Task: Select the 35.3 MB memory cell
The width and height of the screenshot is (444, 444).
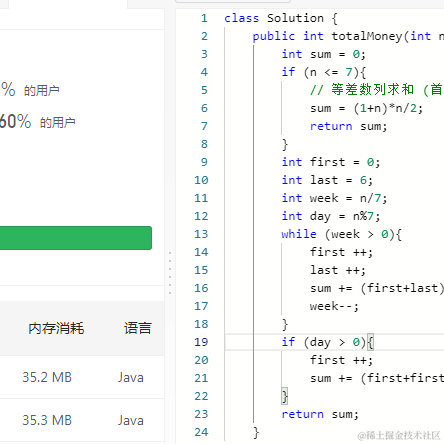Action: click(47, 420)
